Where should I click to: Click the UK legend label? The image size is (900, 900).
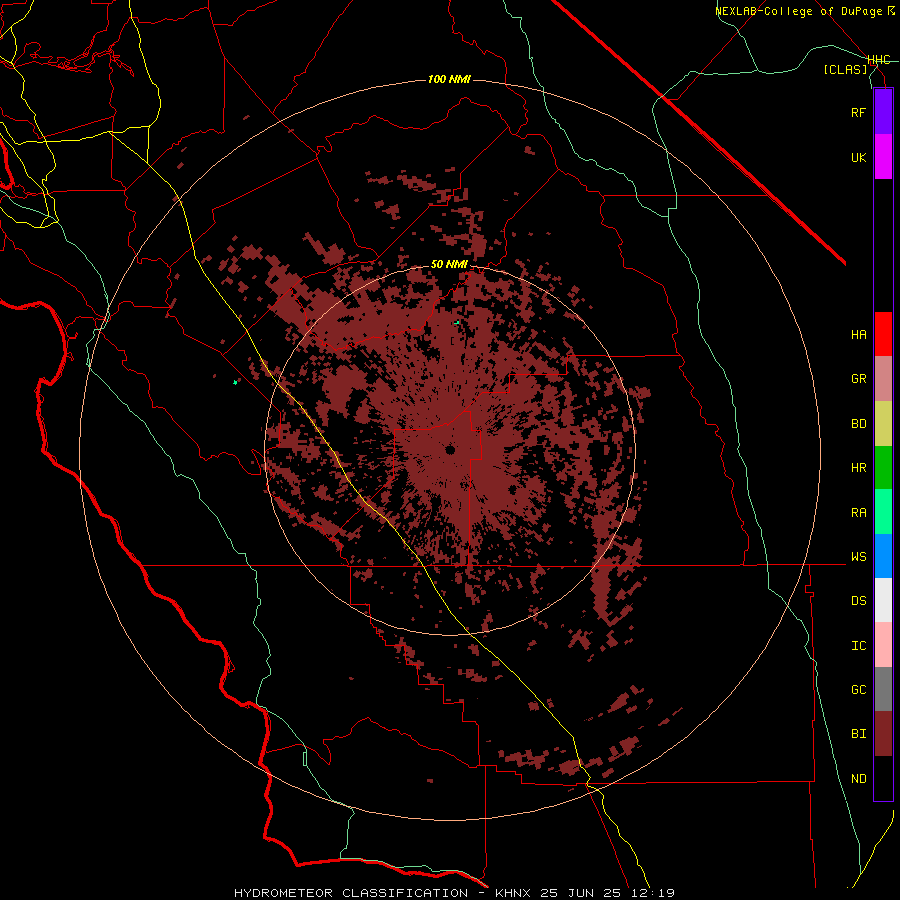pyautogui.click(x=859, y=157)
